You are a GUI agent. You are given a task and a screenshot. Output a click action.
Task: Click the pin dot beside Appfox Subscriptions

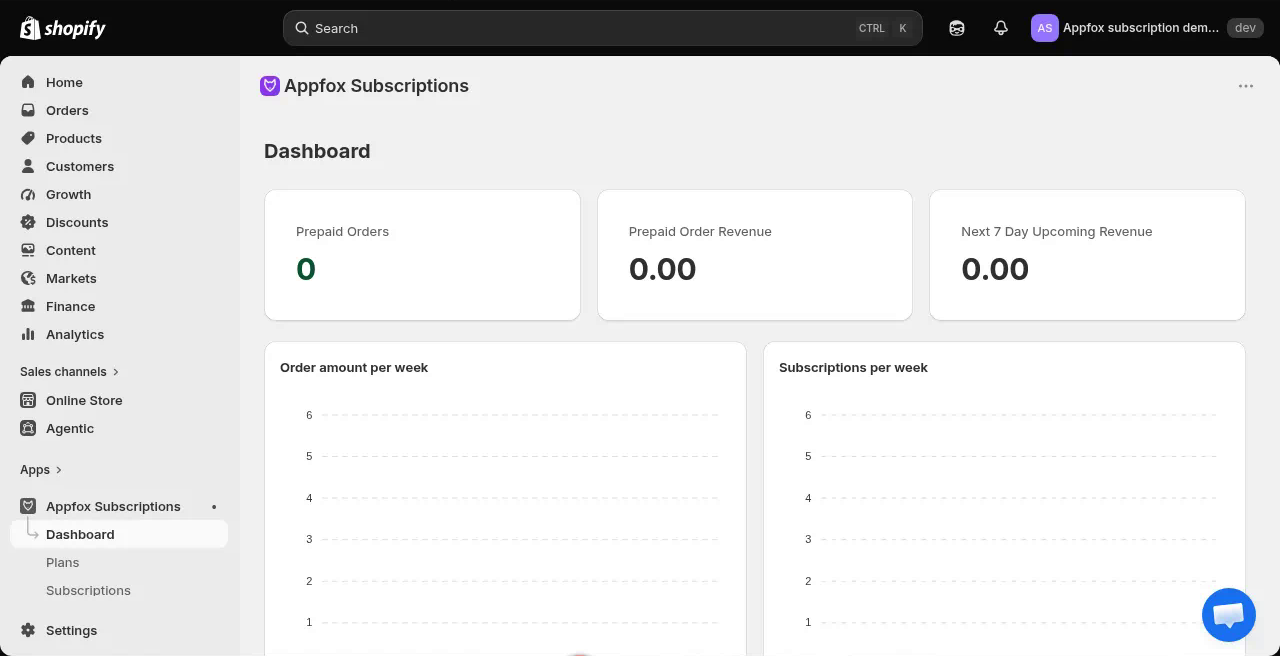click(214, 507)
